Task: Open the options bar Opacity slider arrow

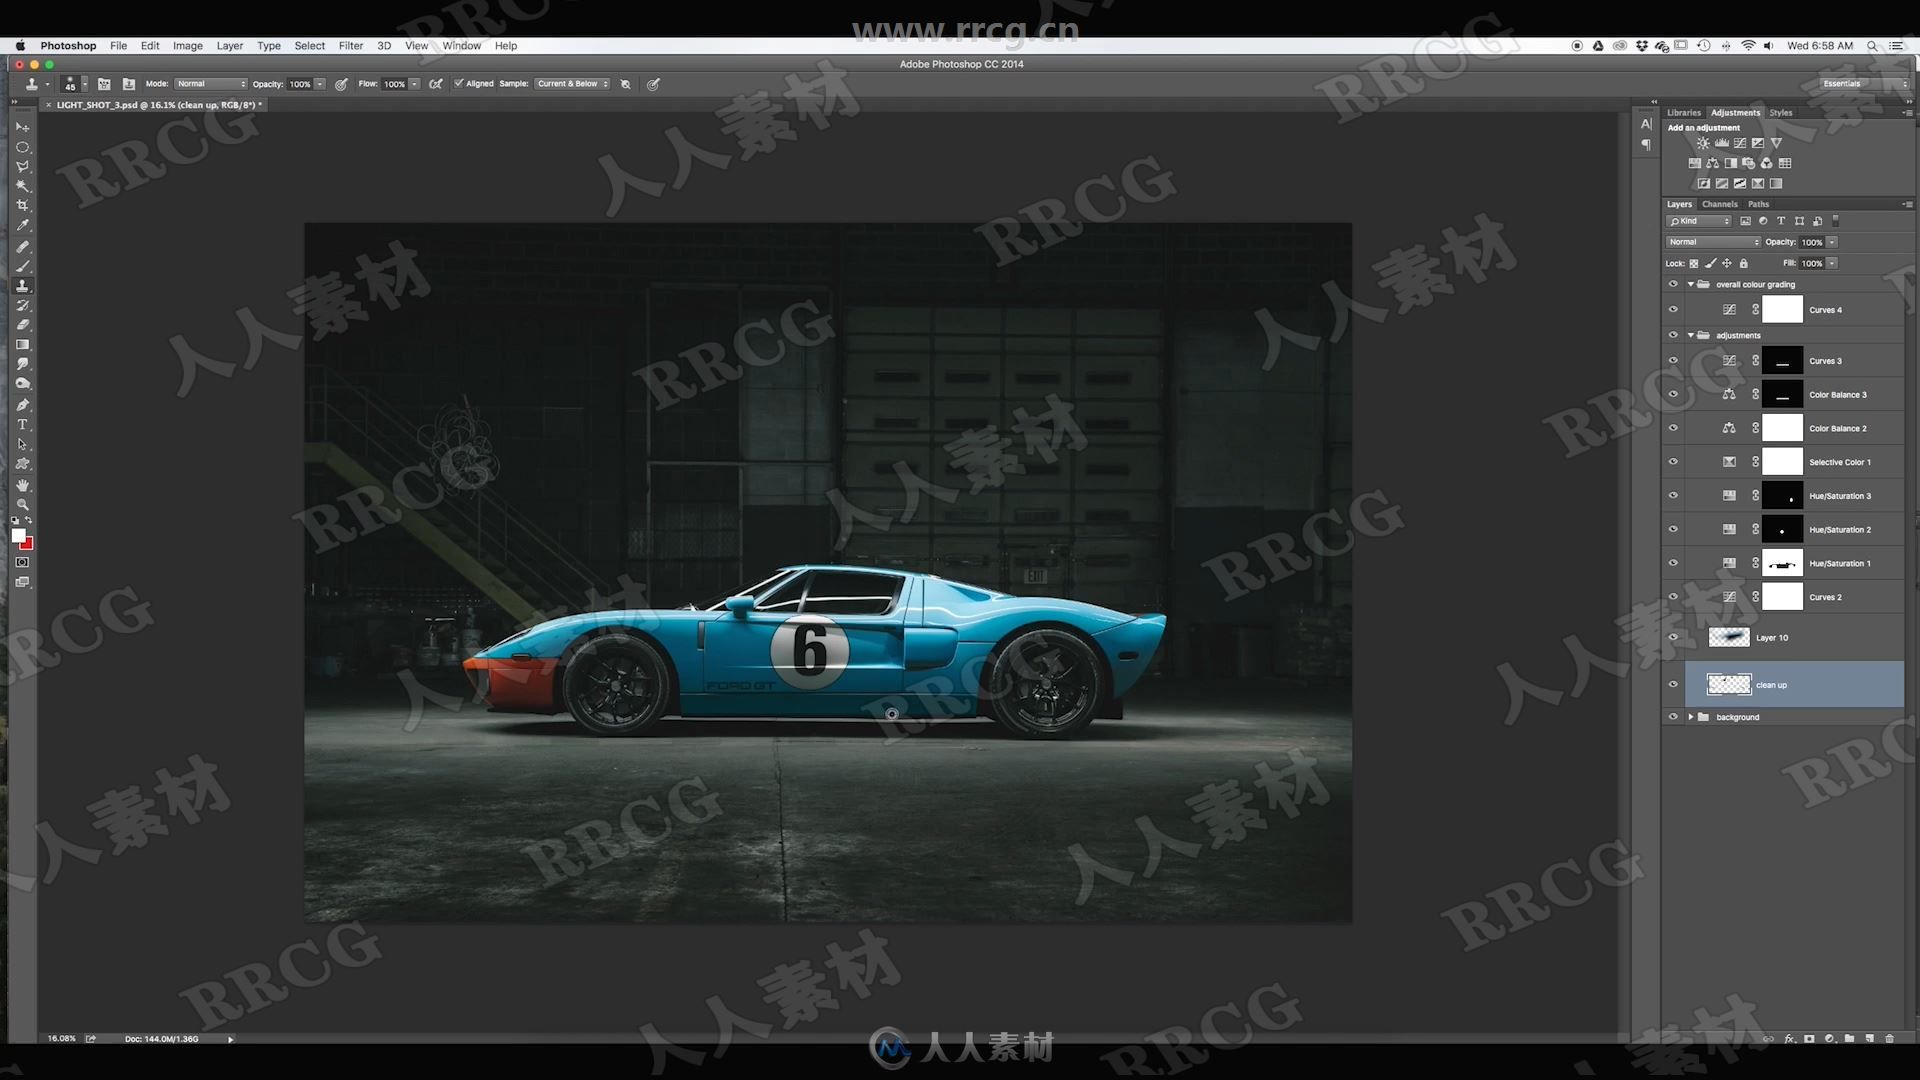Action: click(x=320, y=84)
